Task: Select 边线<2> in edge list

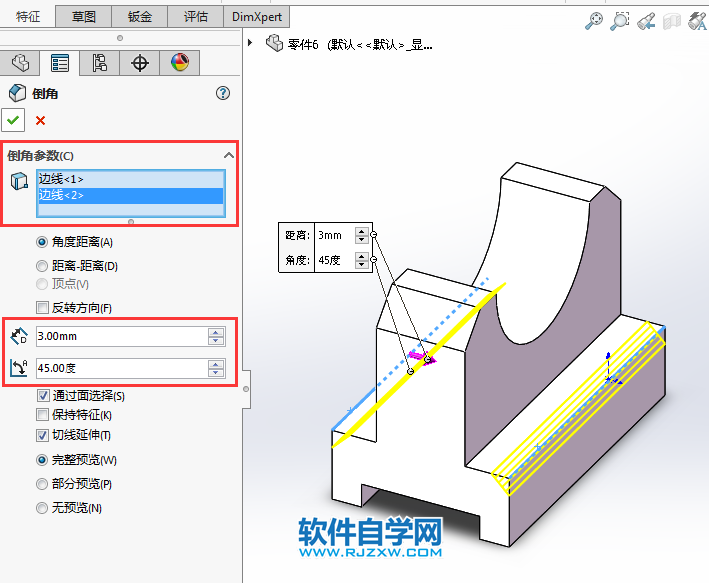Action: [130, 195]
